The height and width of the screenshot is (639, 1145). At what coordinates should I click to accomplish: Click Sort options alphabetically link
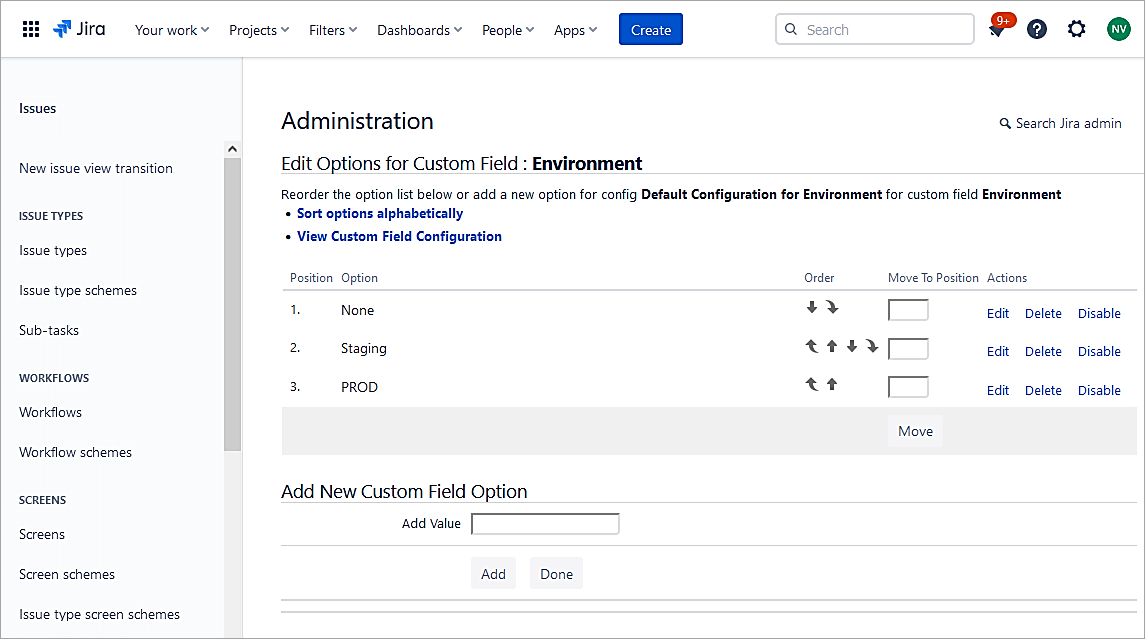380,213
